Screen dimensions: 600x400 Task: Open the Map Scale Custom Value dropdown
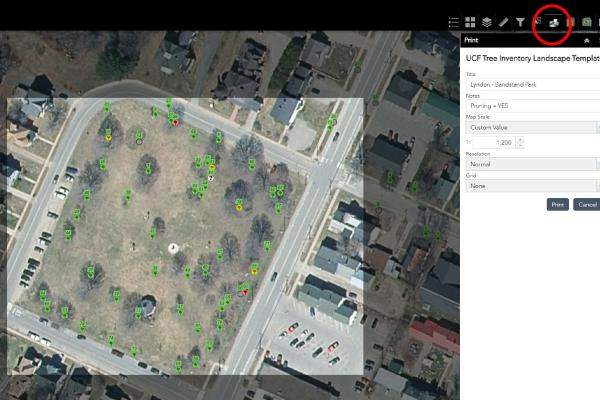pyautogui.click(x=532, y=128)
